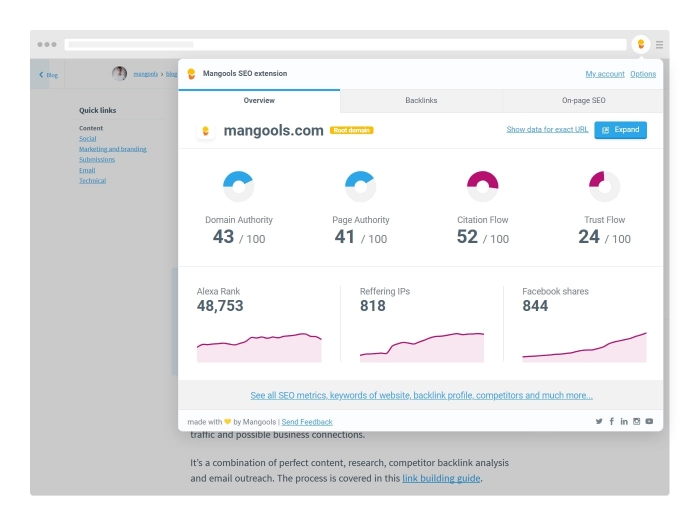Open link building guide link
700x525 pixels.
pyautogui.click(x=441, y=478)
